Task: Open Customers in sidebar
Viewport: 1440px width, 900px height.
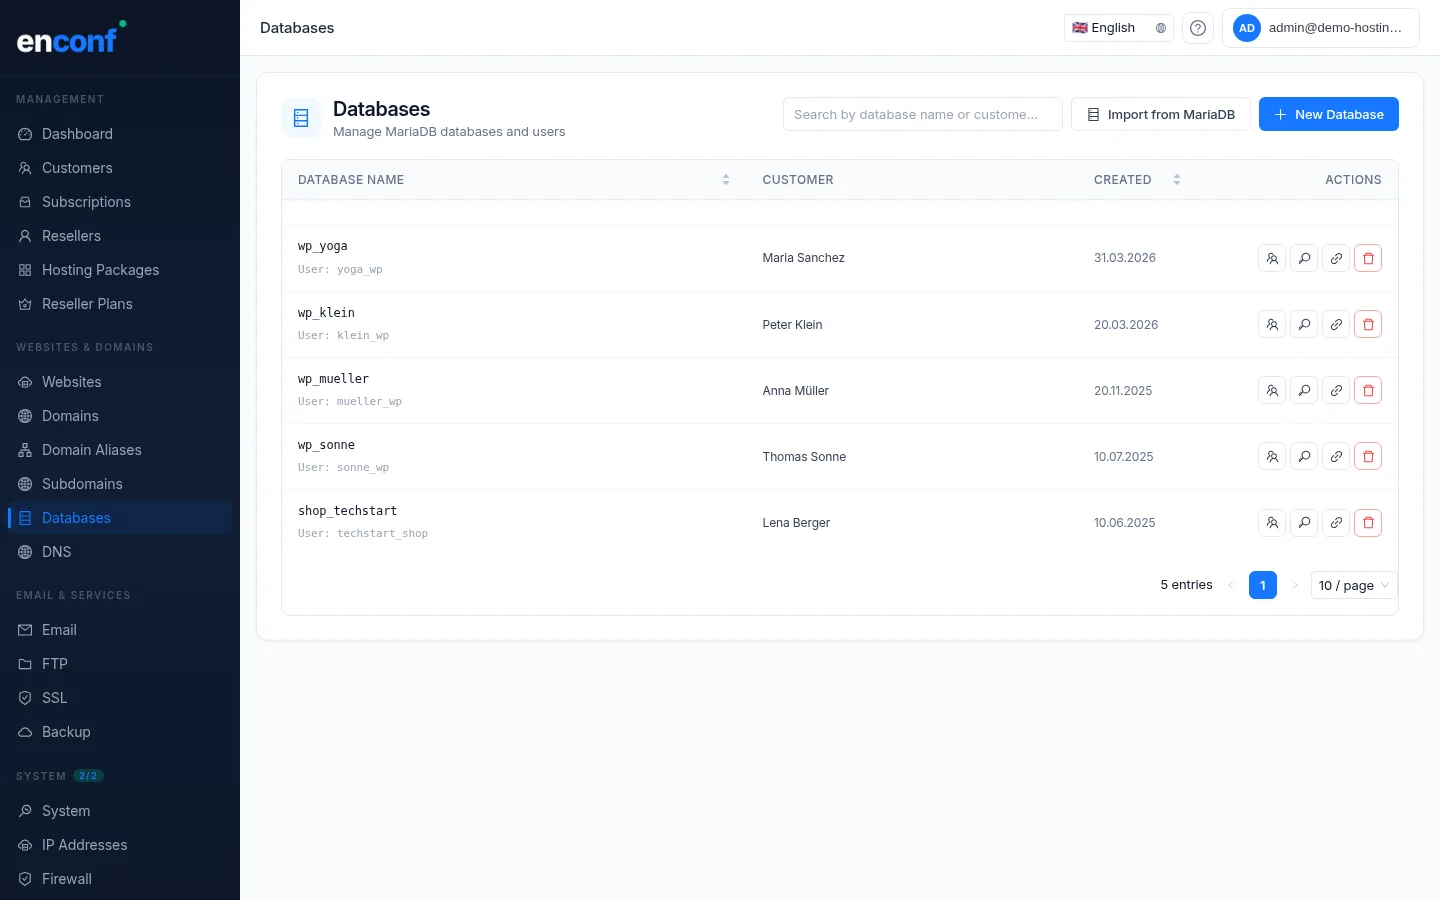Action: (120, 168)
